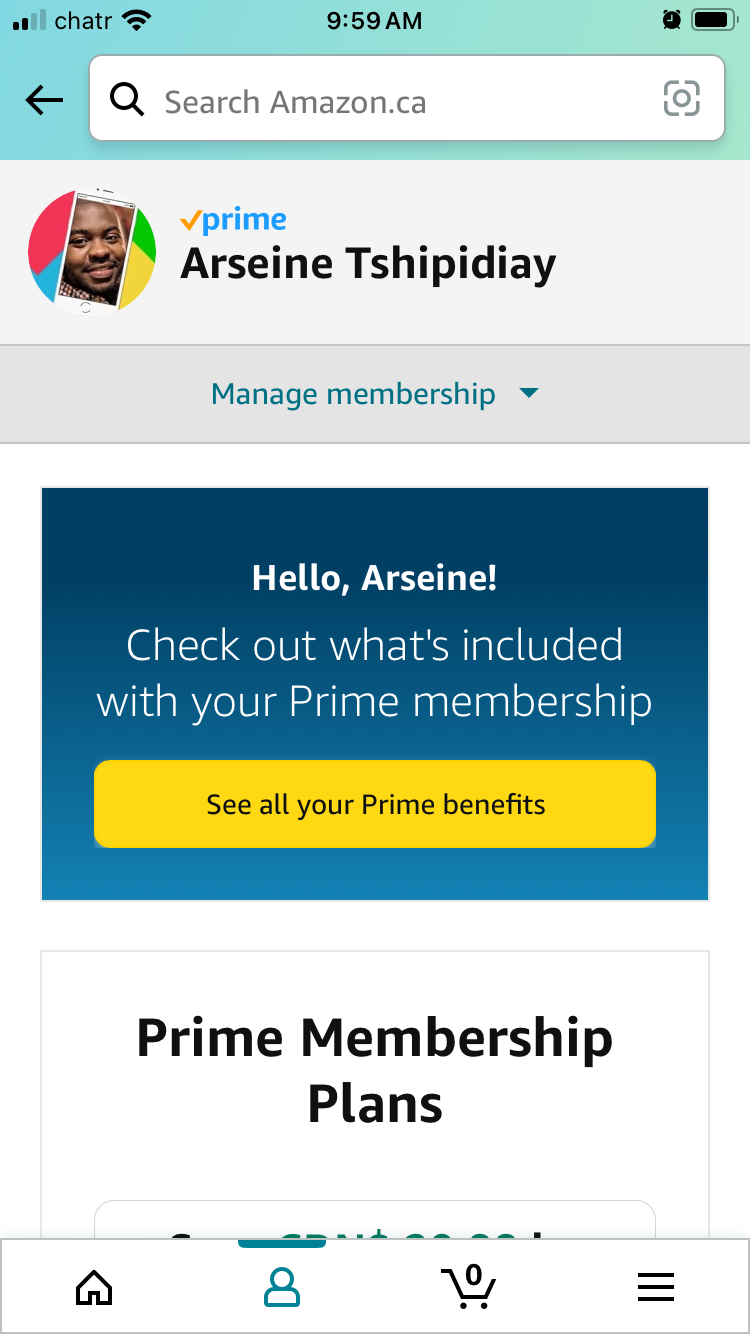Expand the Manage membership dropdown
This screenshot has width=750, height=1334.
coord(353,394)
